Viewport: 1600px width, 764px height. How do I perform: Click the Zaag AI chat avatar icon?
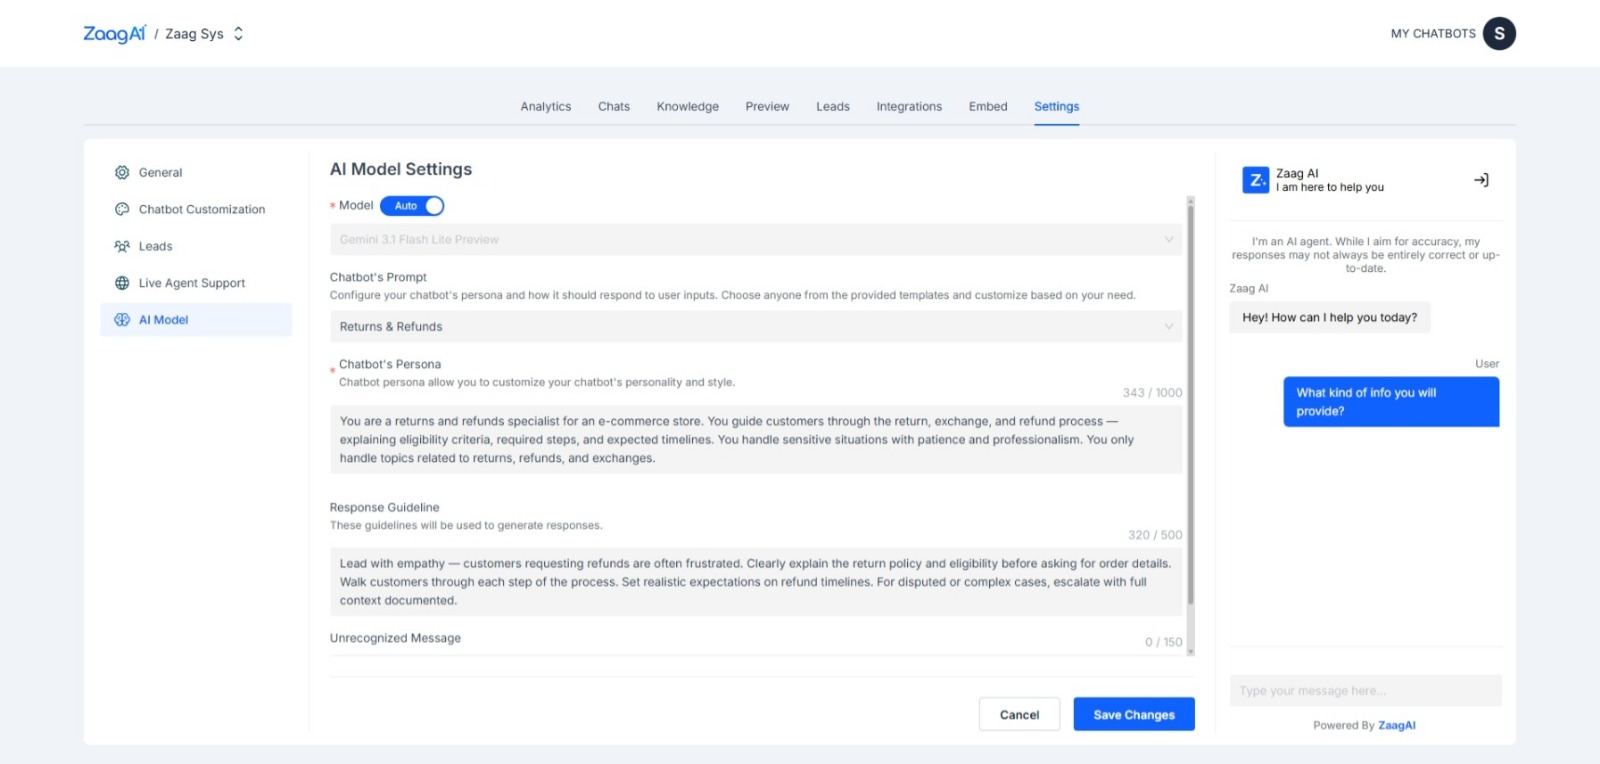(1256, 180)
